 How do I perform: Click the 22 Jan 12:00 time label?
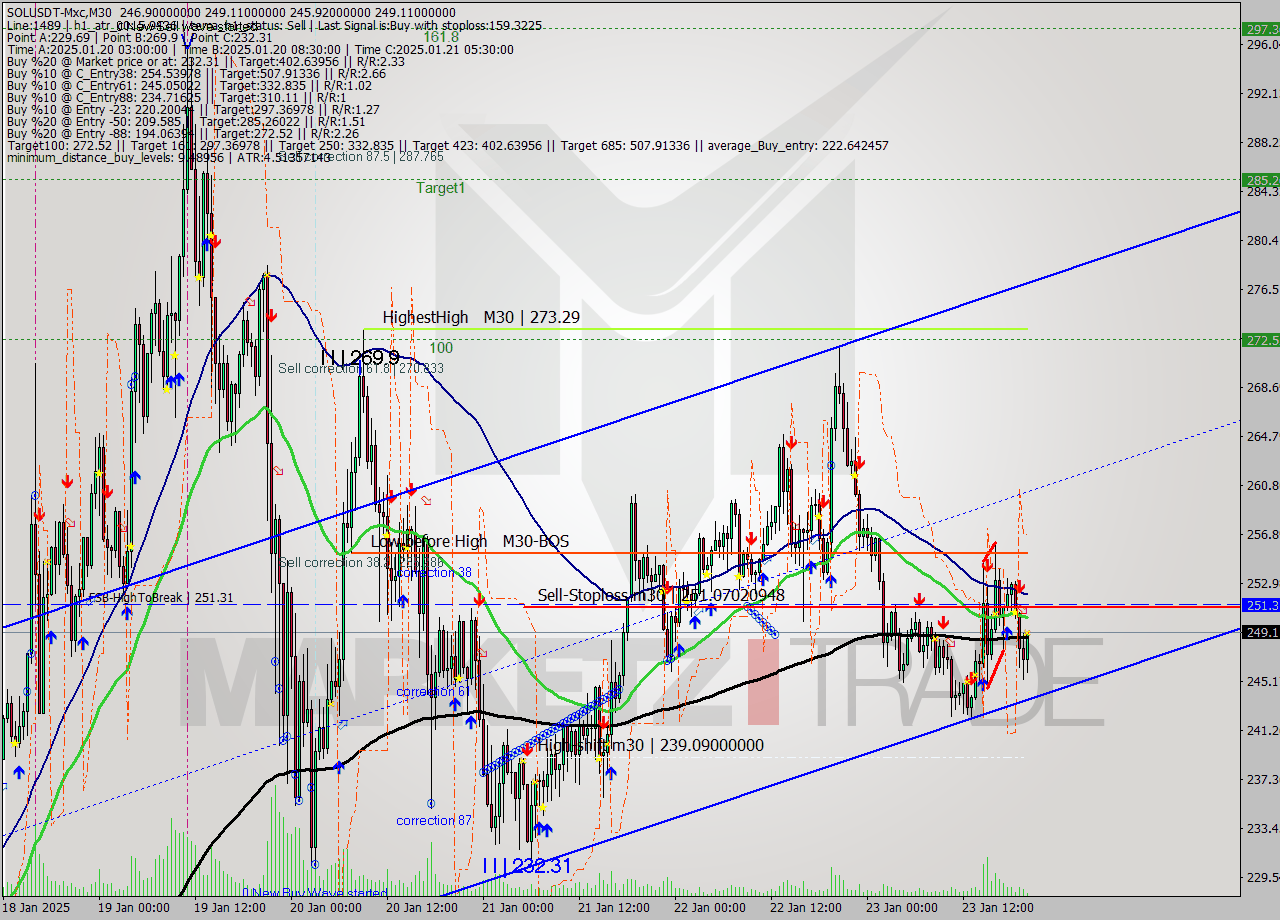pos(806,908)
